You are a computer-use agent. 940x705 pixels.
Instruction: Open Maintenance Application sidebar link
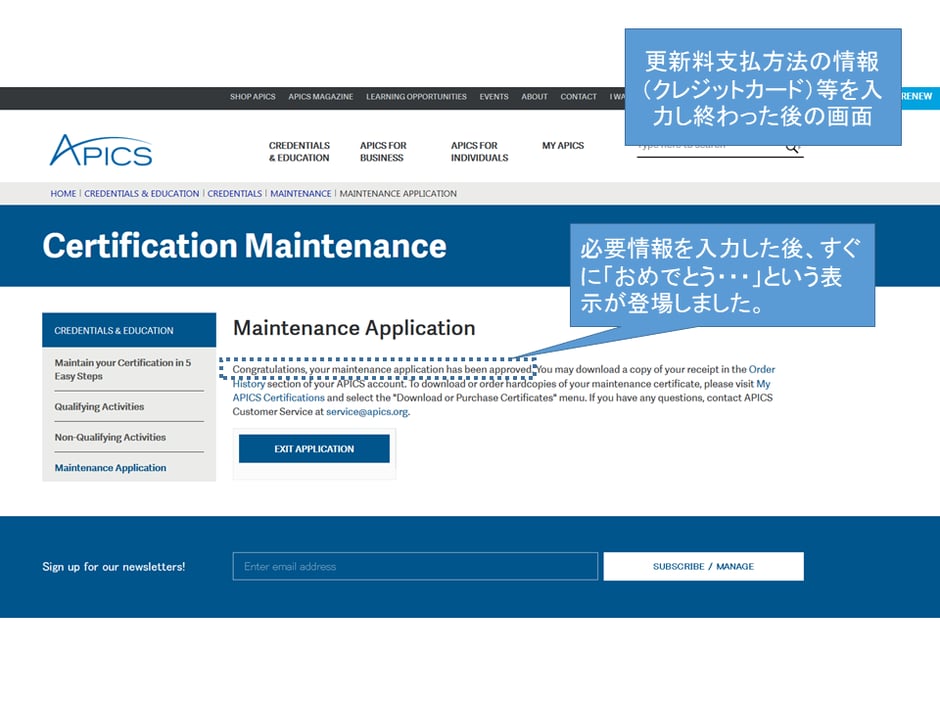point(110,468)
